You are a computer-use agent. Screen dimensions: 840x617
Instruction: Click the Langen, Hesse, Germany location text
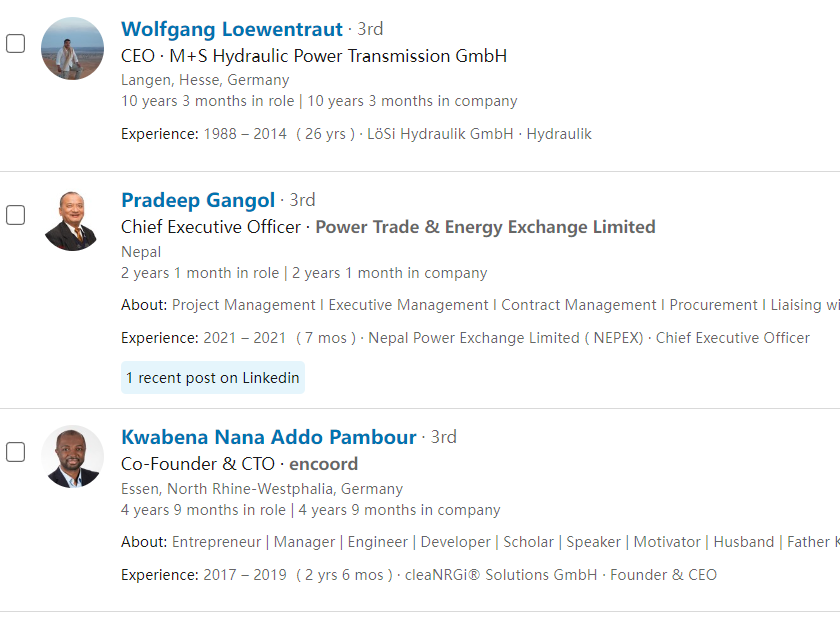205,80
